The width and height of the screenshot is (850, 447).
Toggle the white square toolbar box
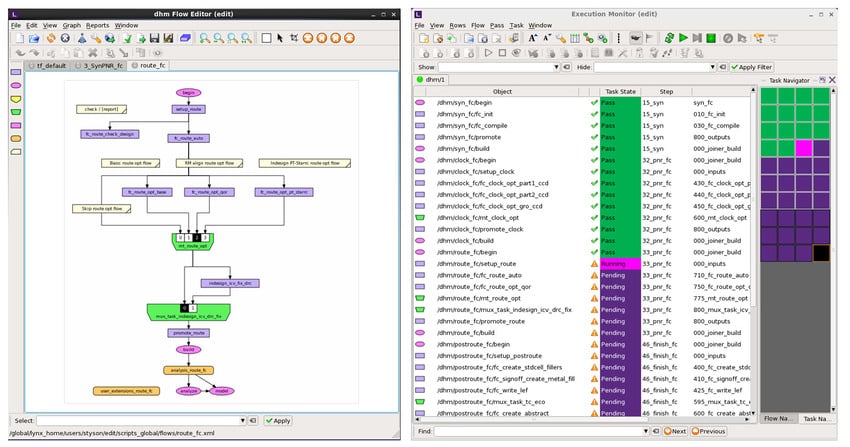pos(265,38)
